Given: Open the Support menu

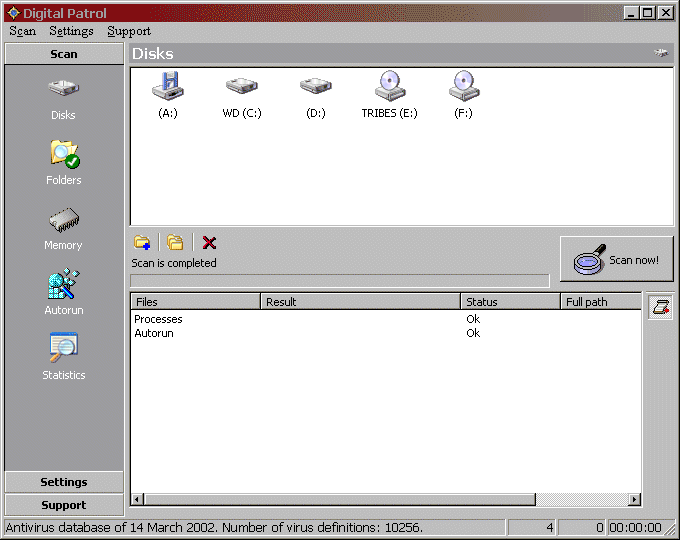Looking at the screenshot, I should pyautogui.click(x=129, y=31).
